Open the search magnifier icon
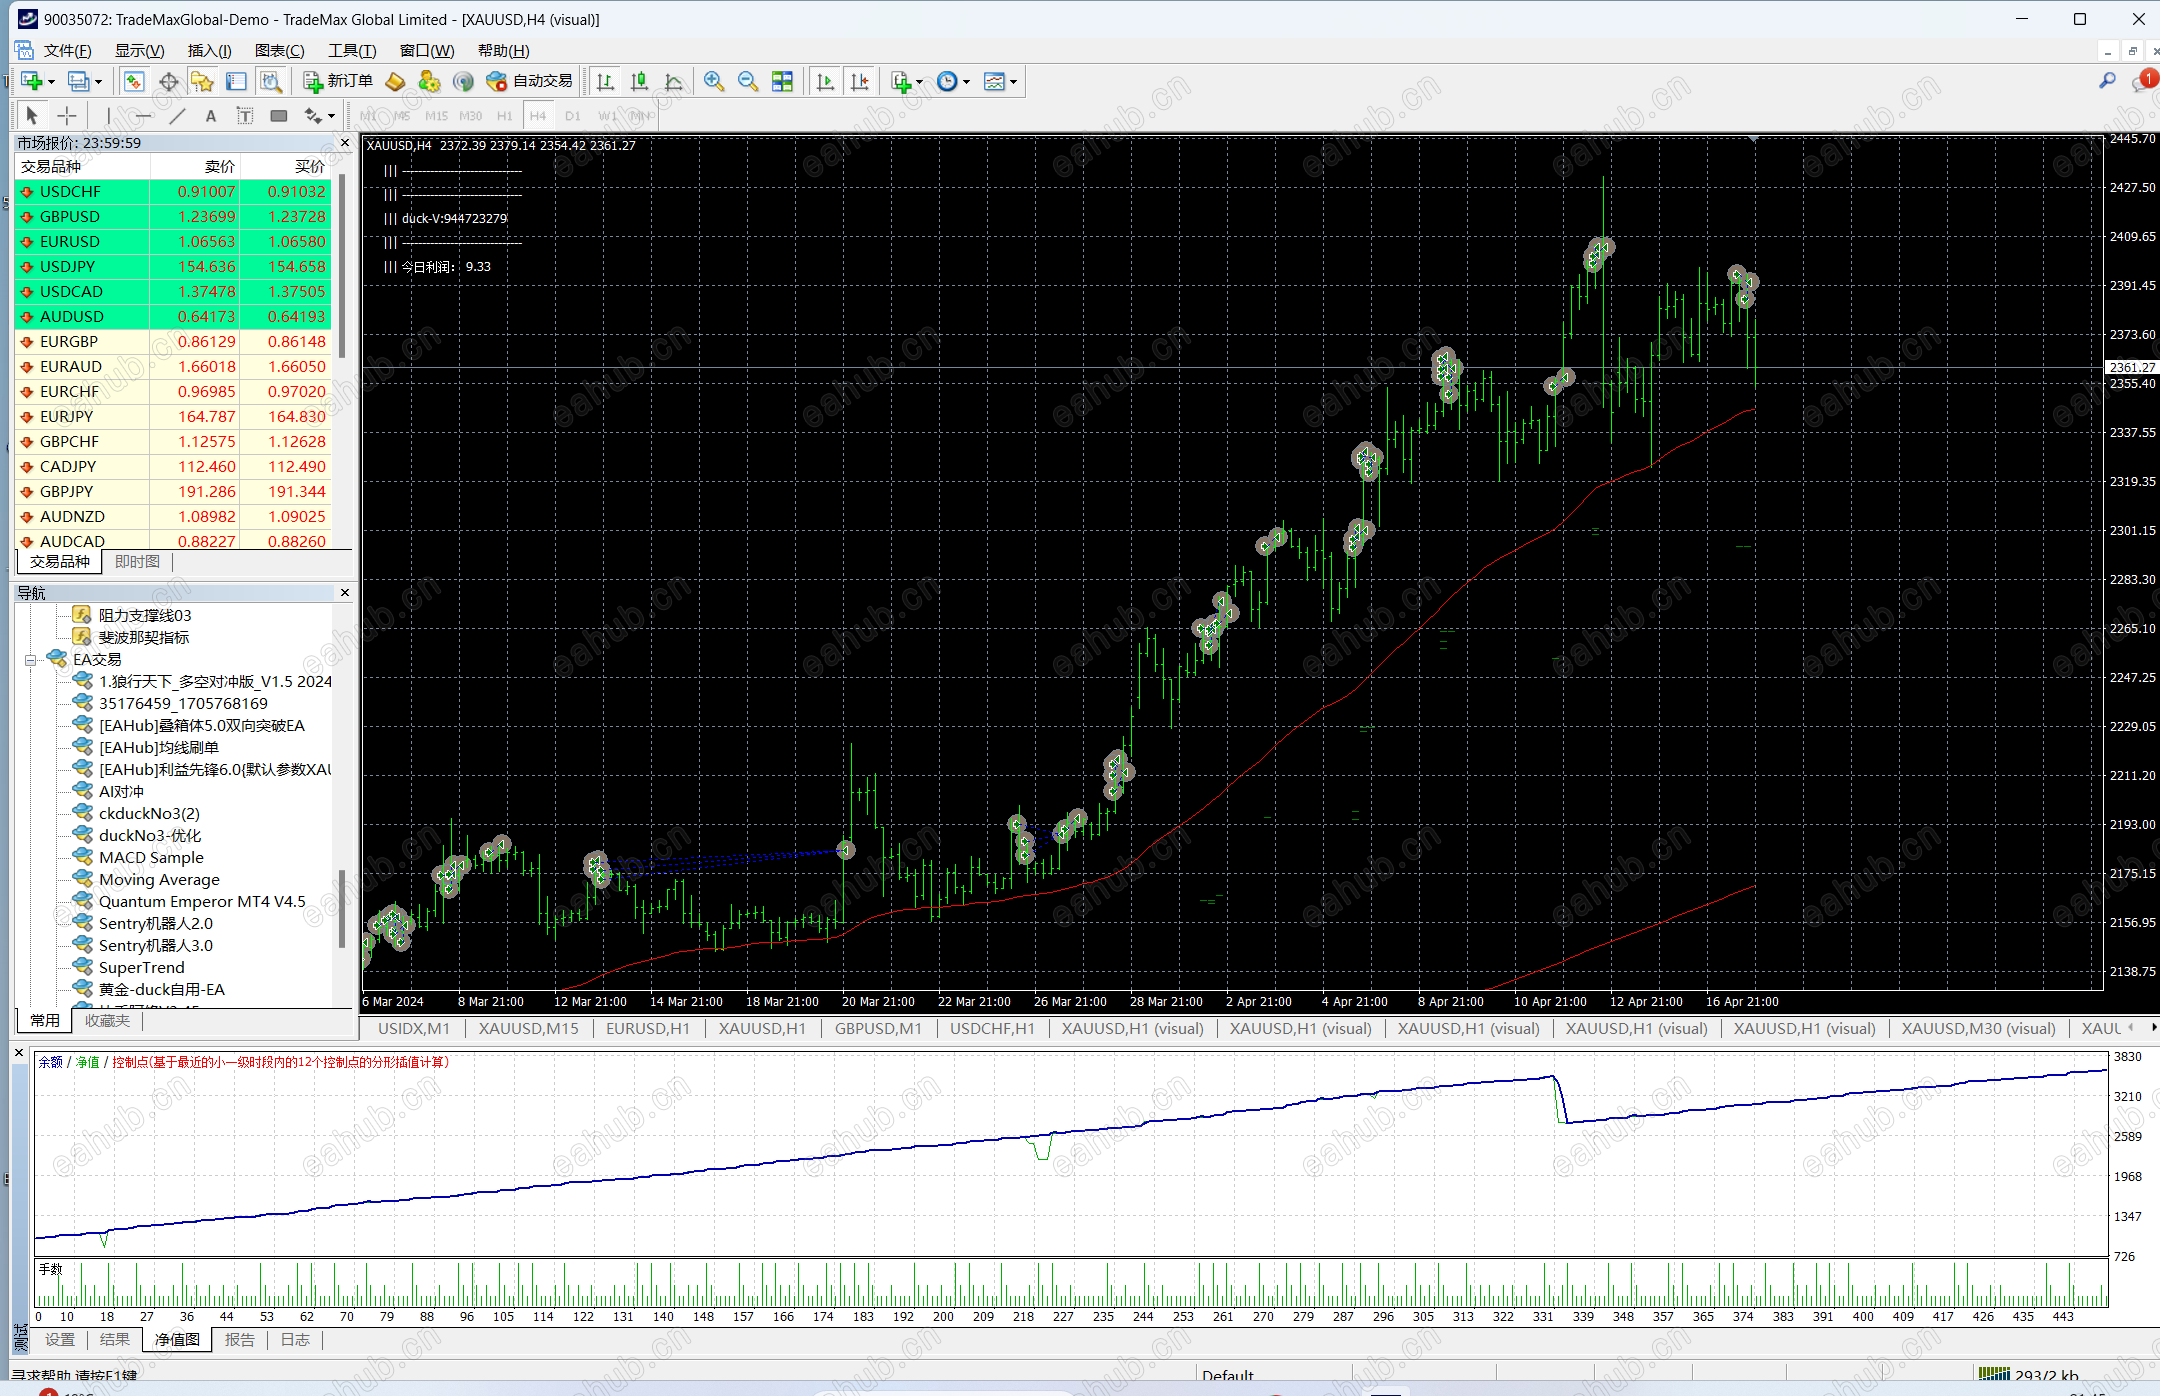The height and width of the screenshot is (1396, 2160). (x=2107, y=81)
